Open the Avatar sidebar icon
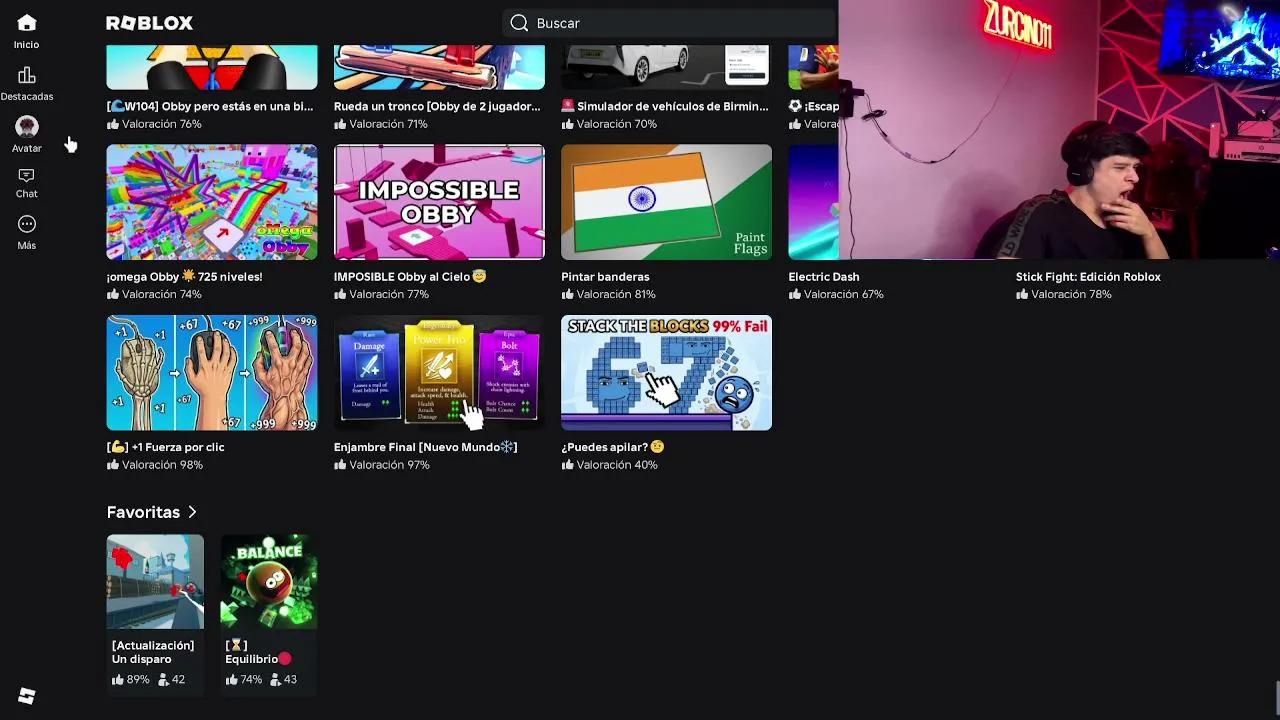This screenshot has height=720, width=1280. point(27,127)
